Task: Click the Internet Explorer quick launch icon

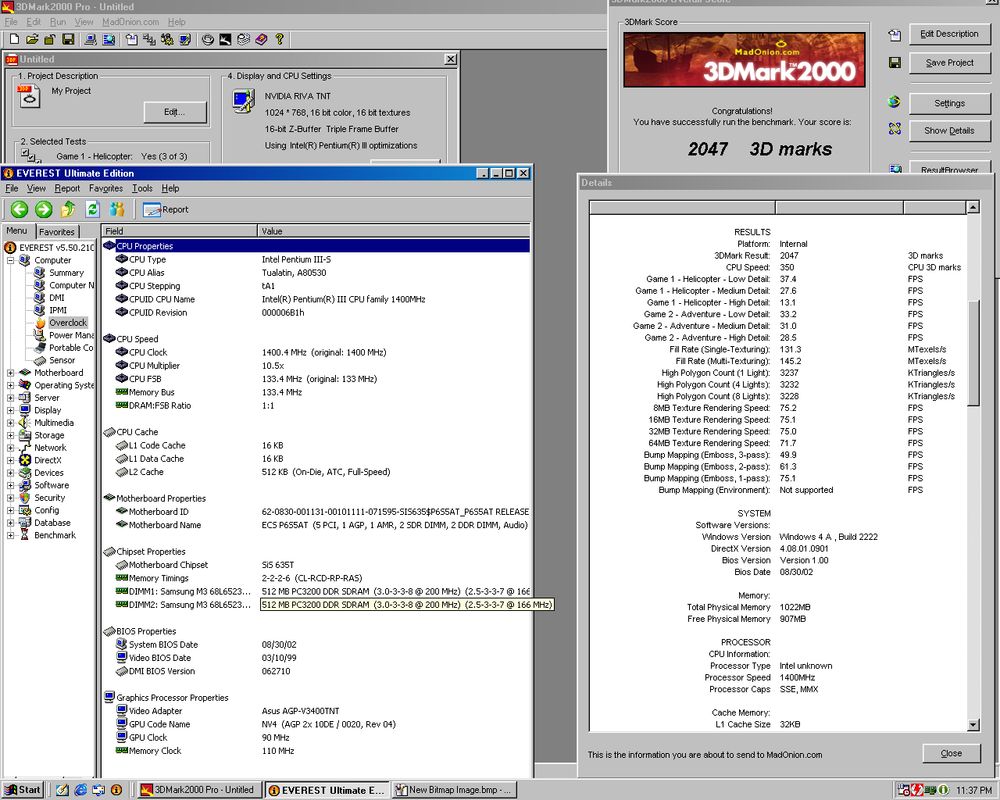Action: click(80, 790)
